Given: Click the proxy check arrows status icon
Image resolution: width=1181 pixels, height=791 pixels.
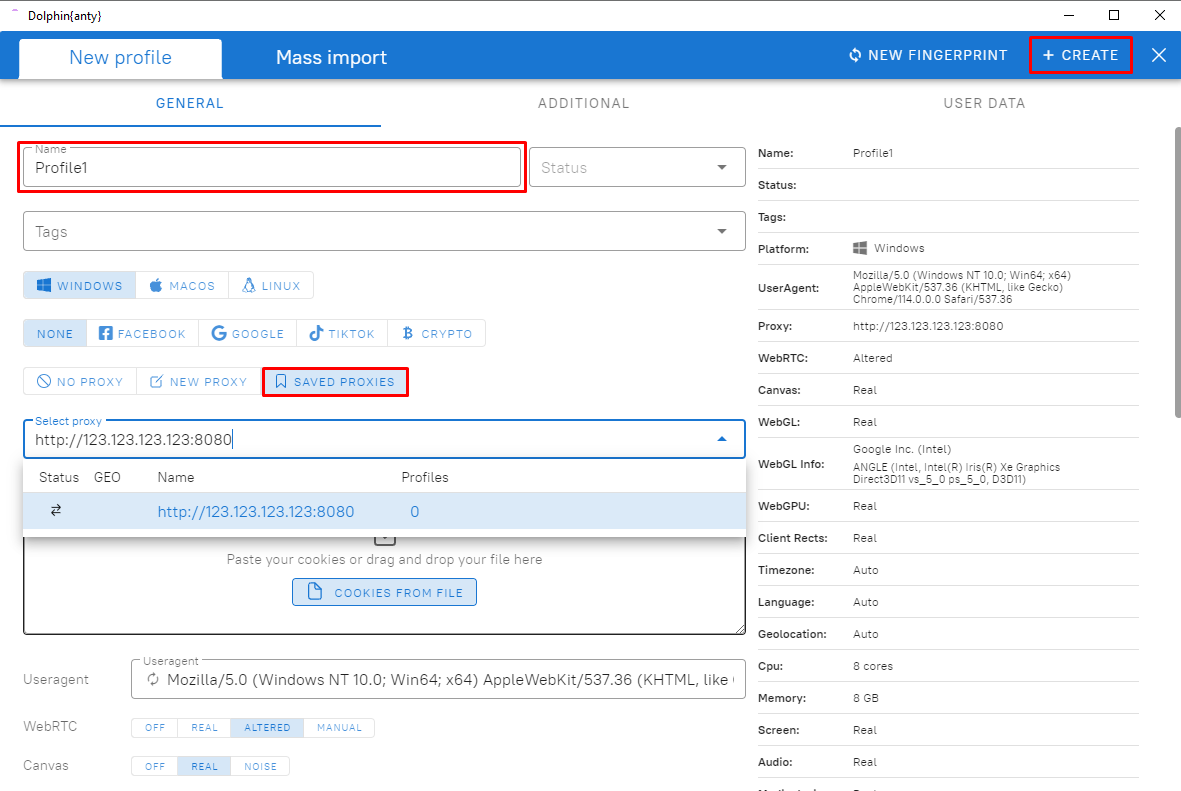Looking at the screenshot, I should 56,511.
